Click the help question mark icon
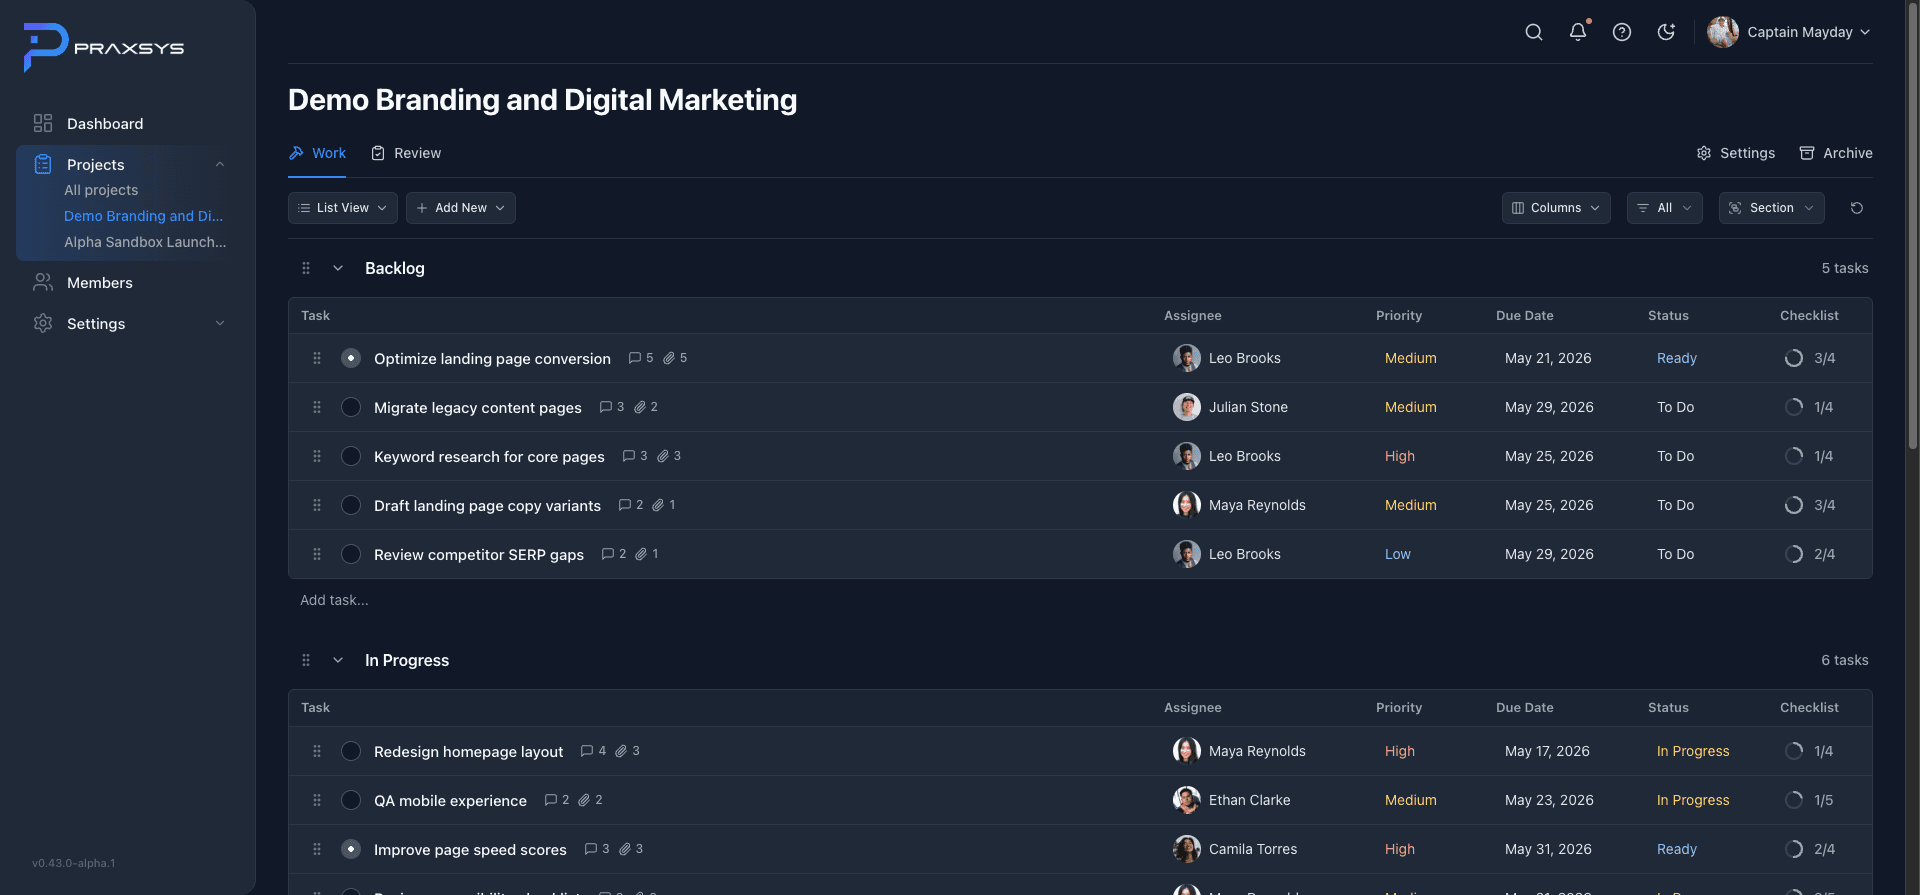This screenshot has width=1920, height=895. [1622, 32]
